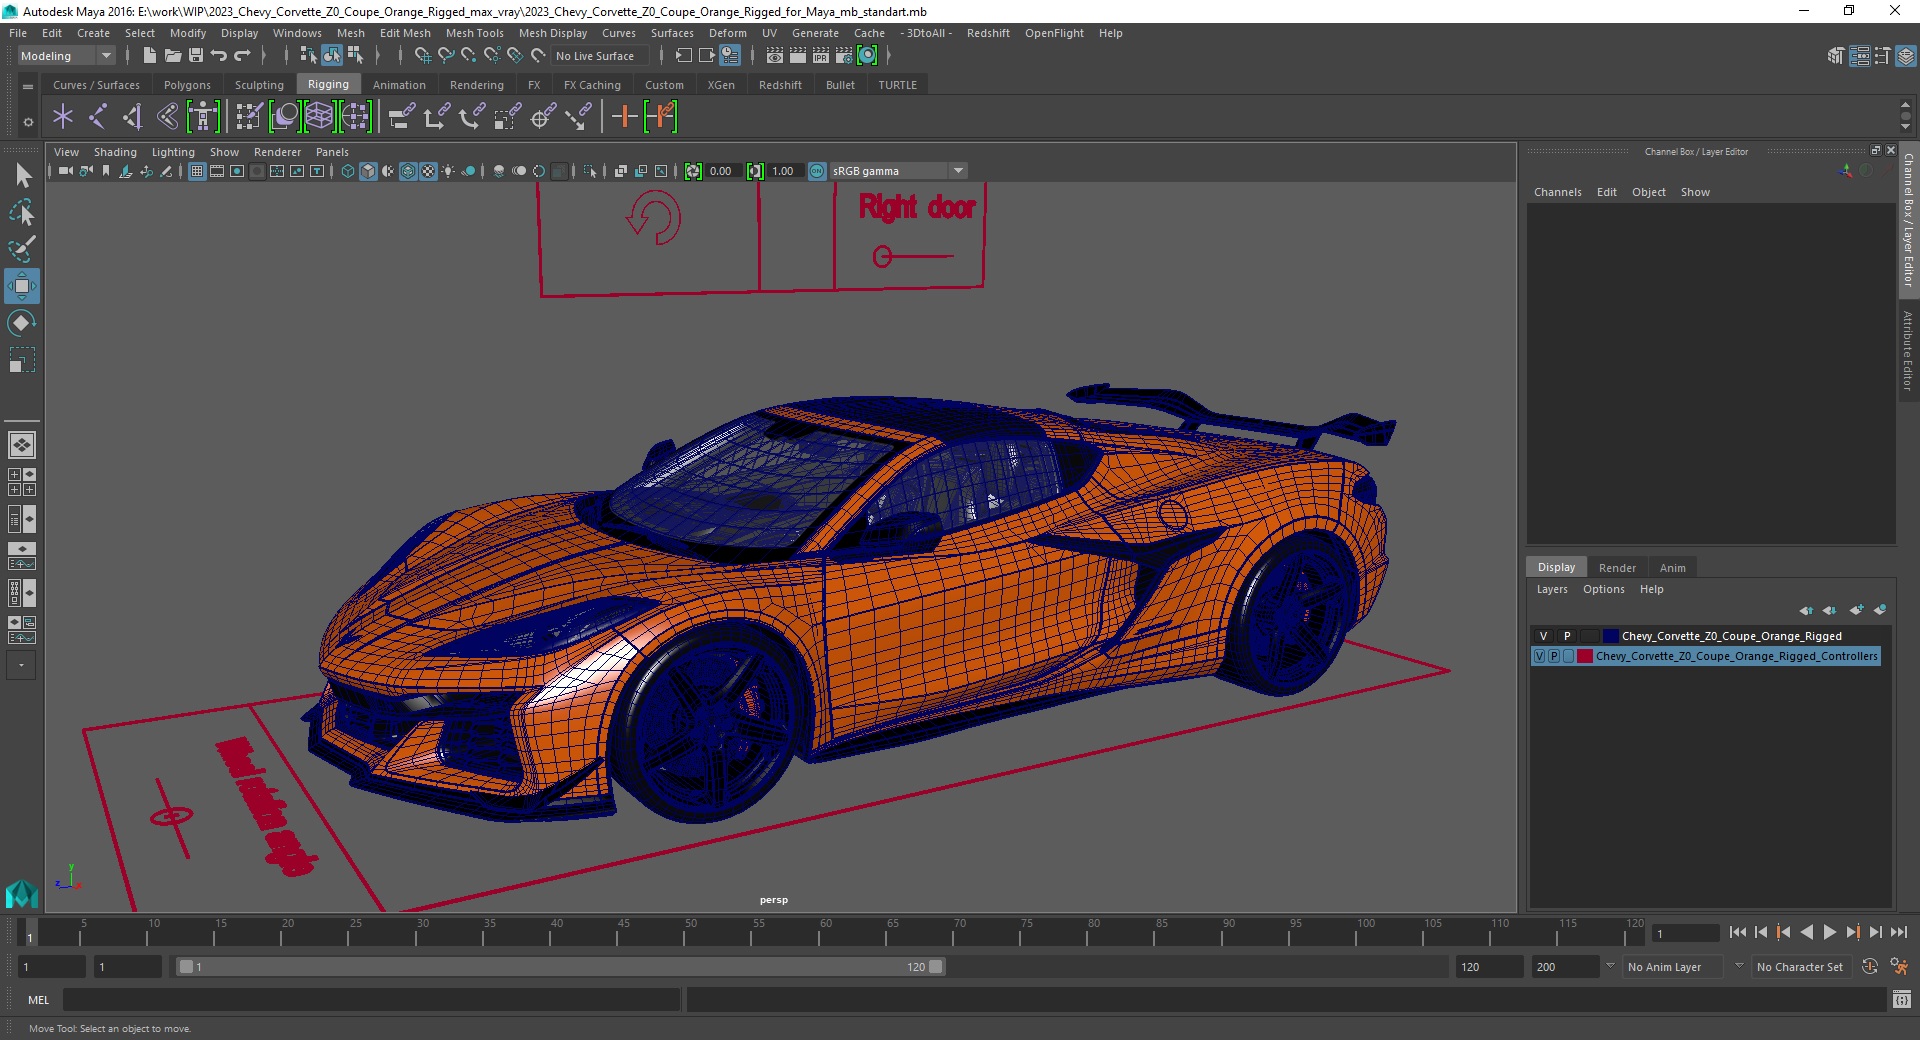Render the current frame icon
The width and height of the screenshot is (1920, 1040).
798,56
